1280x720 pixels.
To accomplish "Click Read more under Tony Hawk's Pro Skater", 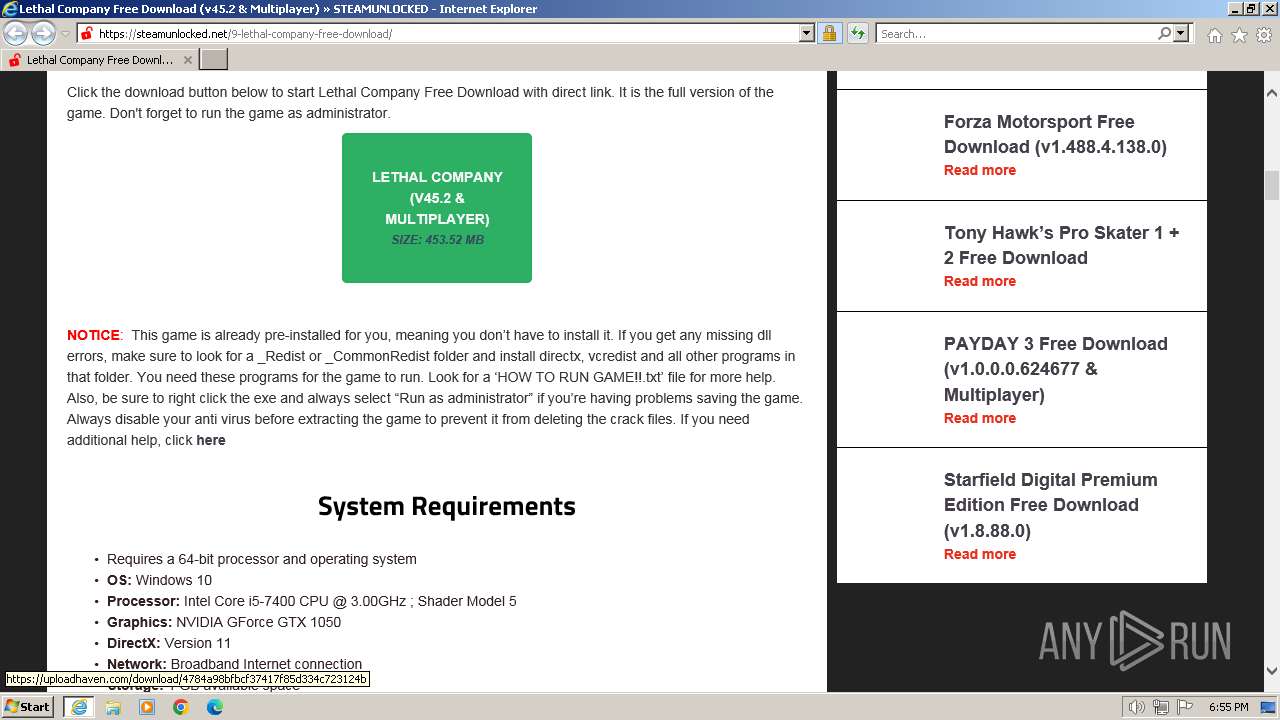I will click(x=980, y=281).
